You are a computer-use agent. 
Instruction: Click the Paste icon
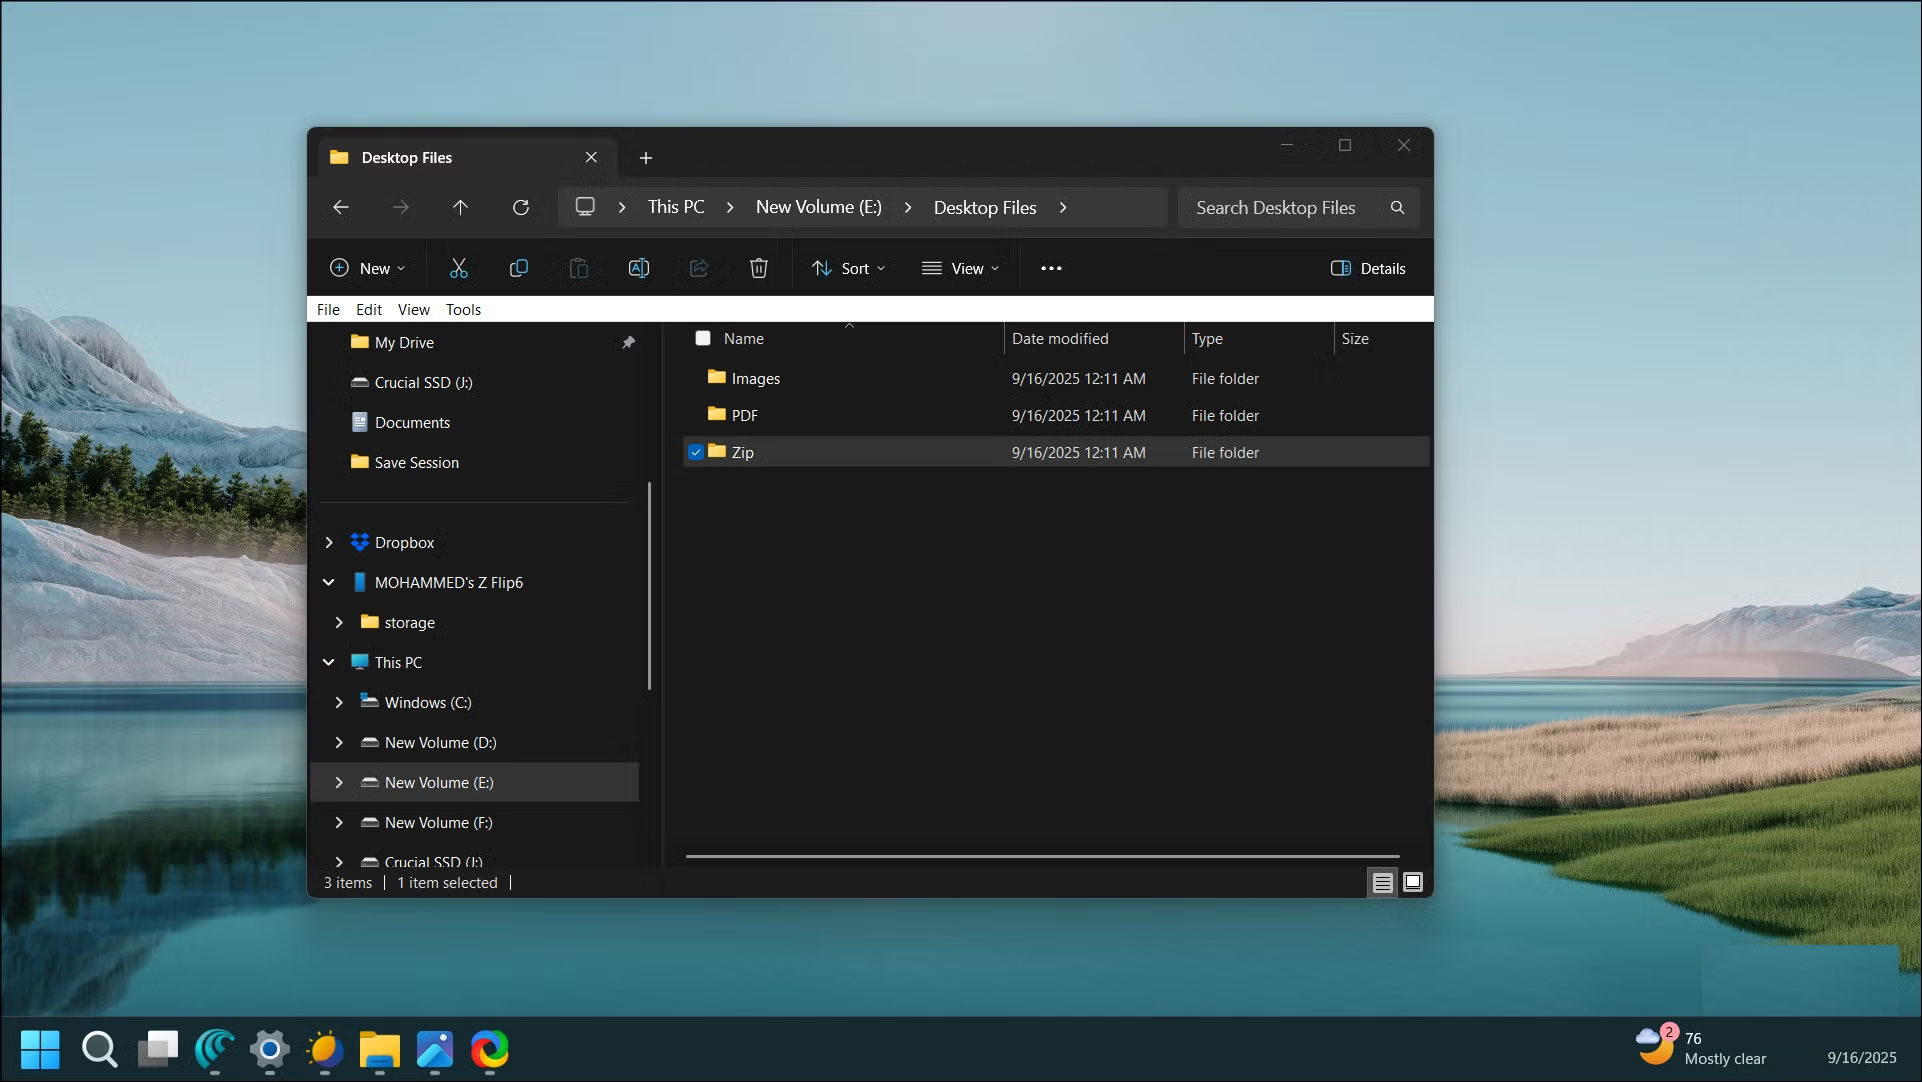[579, 267]
